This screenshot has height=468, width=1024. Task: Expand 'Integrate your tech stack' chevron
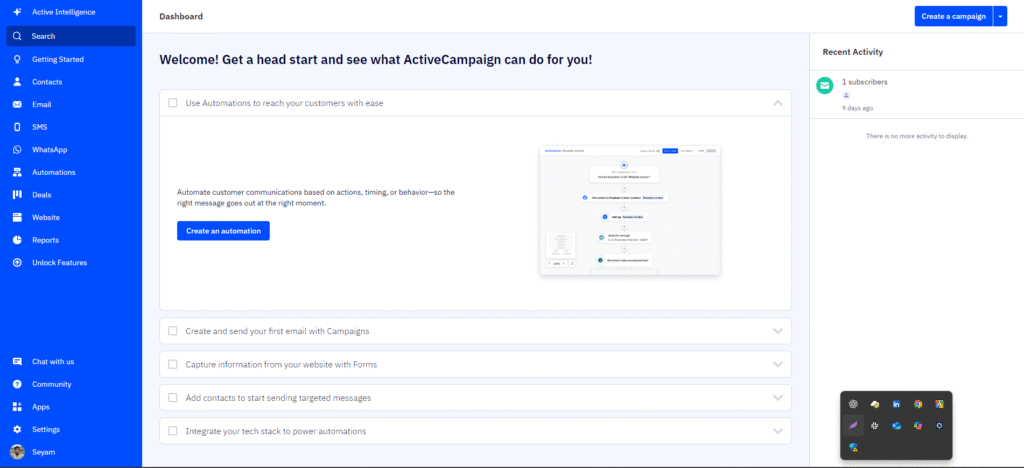(778, 431)
